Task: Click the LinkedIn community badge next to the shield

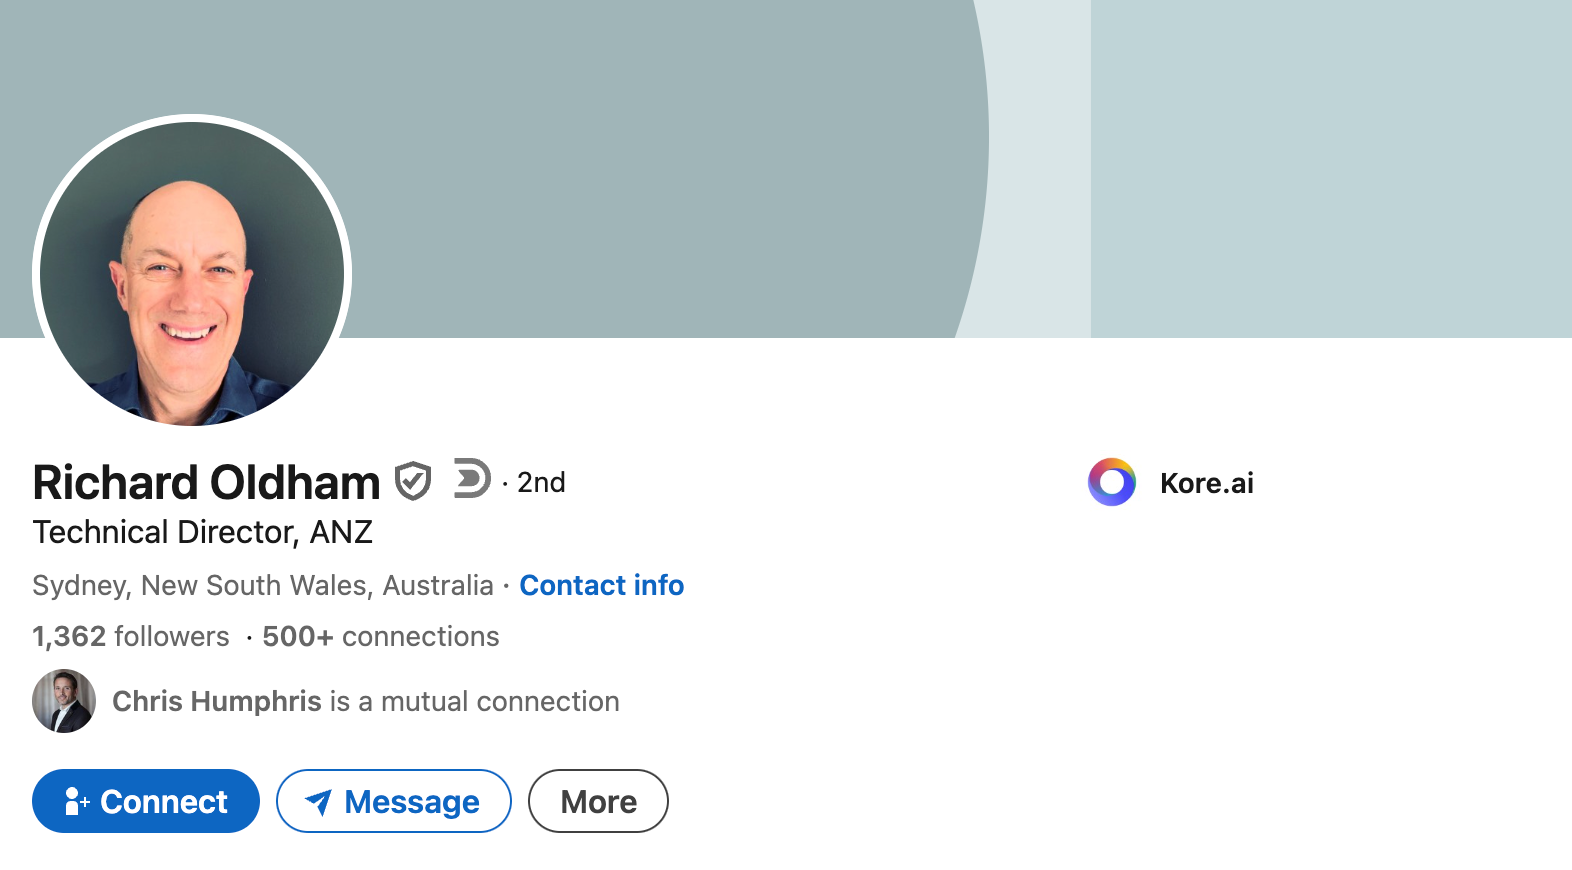Action: (470, 481)
